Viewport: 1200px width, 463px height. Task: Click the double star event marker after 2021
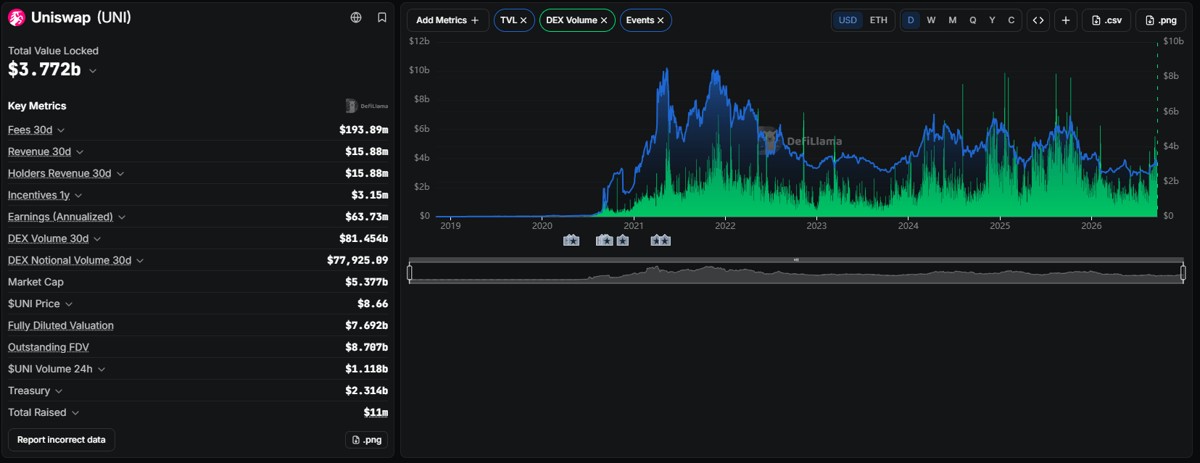(660, 240)
